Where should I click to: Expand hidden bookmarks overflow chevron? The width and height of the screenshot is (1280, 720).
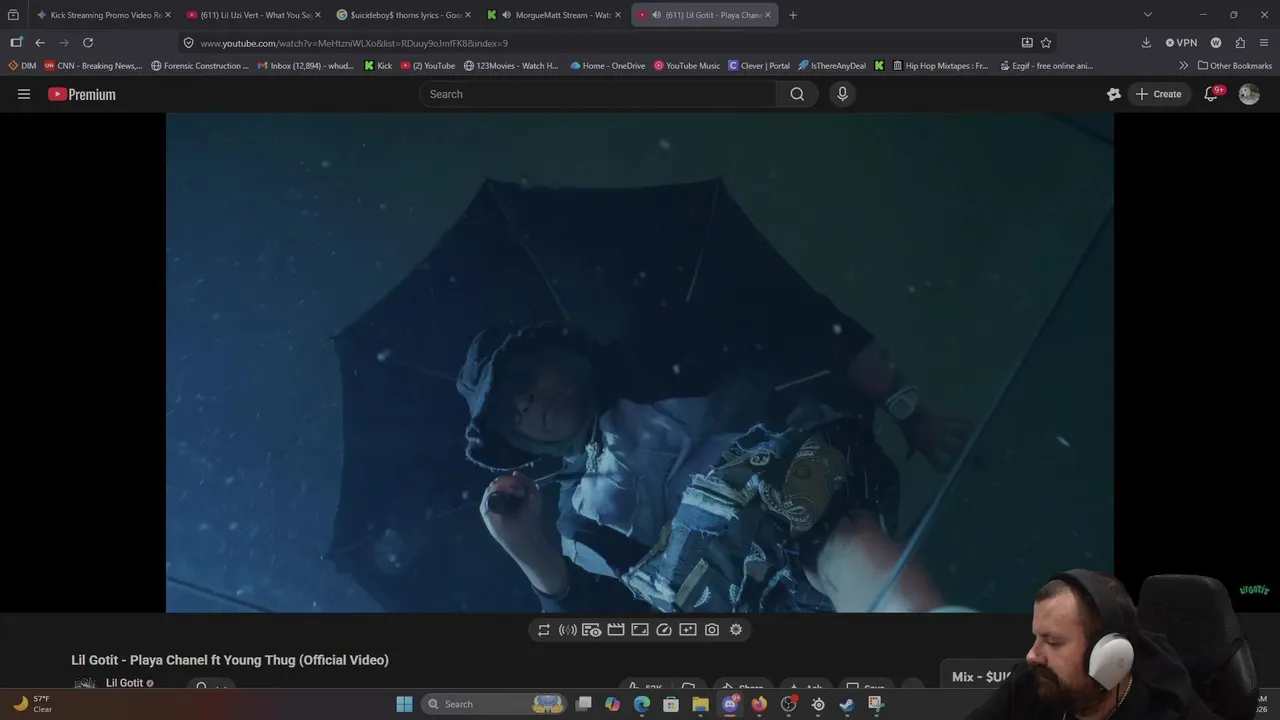coord(1184,66)
